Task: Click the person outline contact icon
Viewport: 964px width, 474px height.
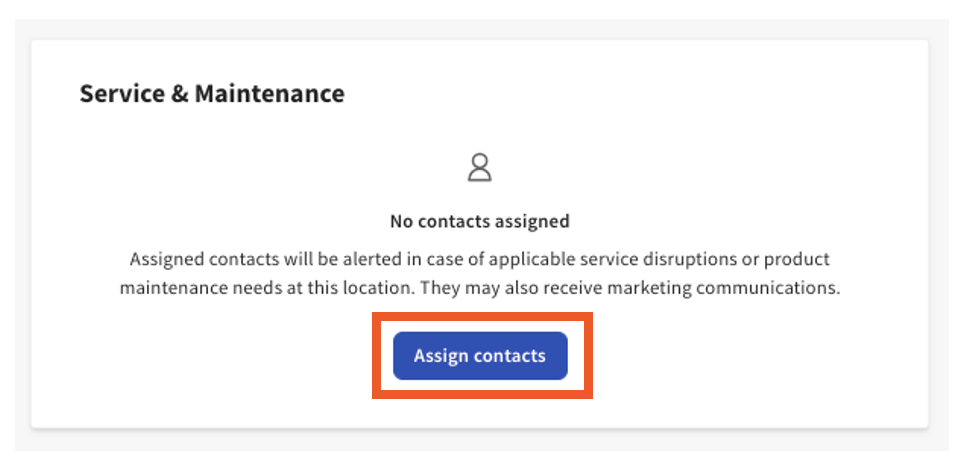Action: 480,167
